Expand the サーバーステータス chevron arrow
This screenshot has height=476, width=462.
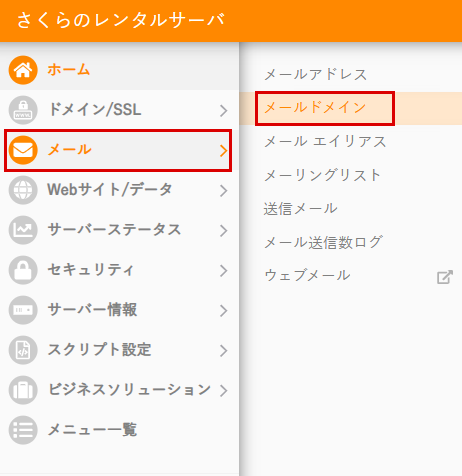[x=224, y=230]
